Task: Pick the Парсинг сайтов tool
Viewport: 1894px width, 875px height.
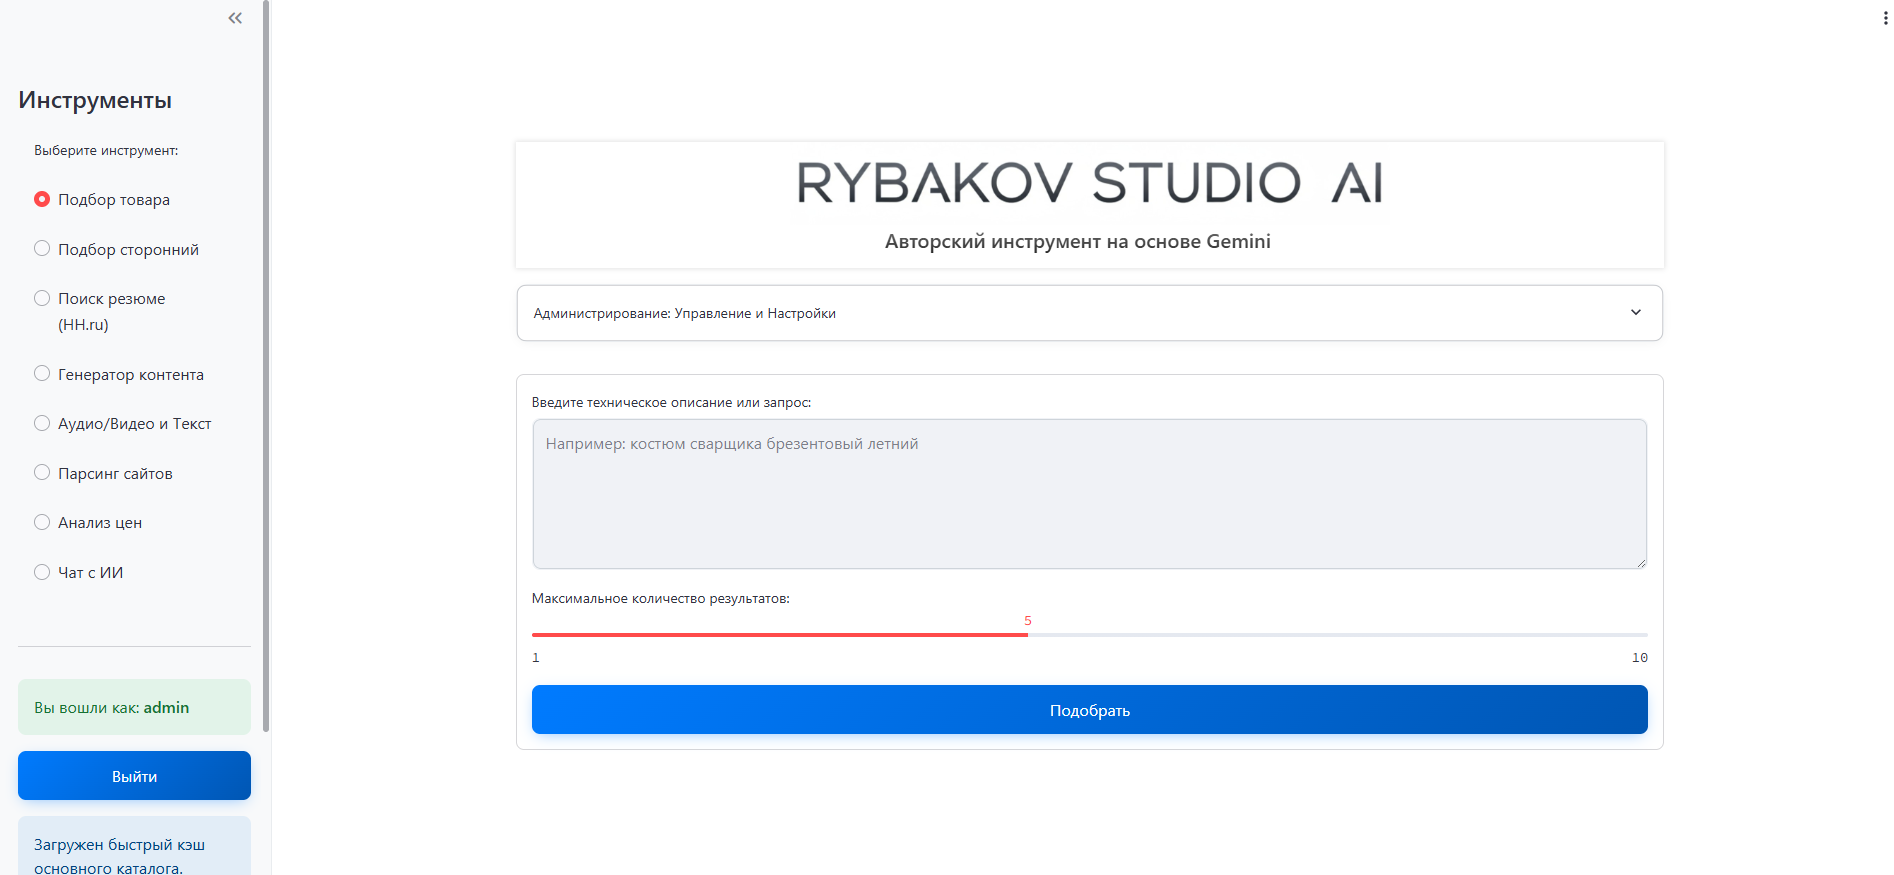Action: [42, 473]
